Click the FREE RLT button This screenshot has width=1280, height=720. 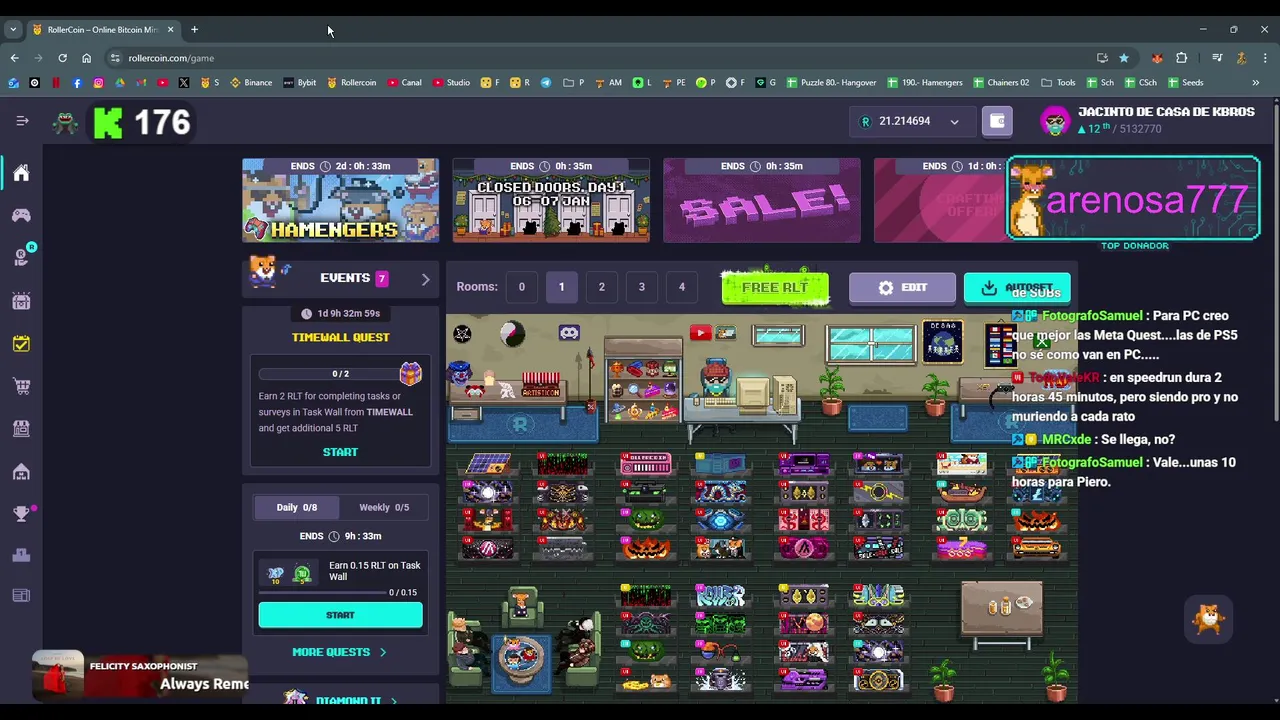(x=775, y=287)
